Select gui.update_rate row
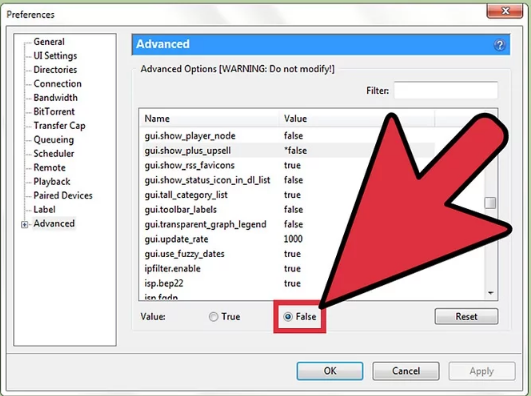 [x=286, y=239]
